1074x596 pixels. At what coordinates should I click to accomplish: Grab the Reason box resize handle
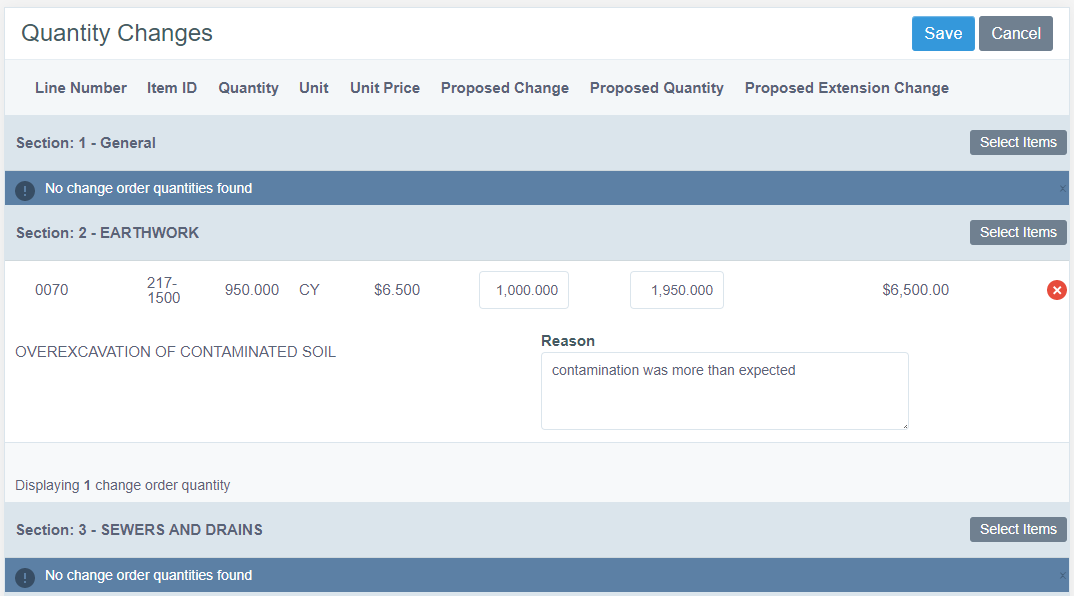tap(904, 425)
